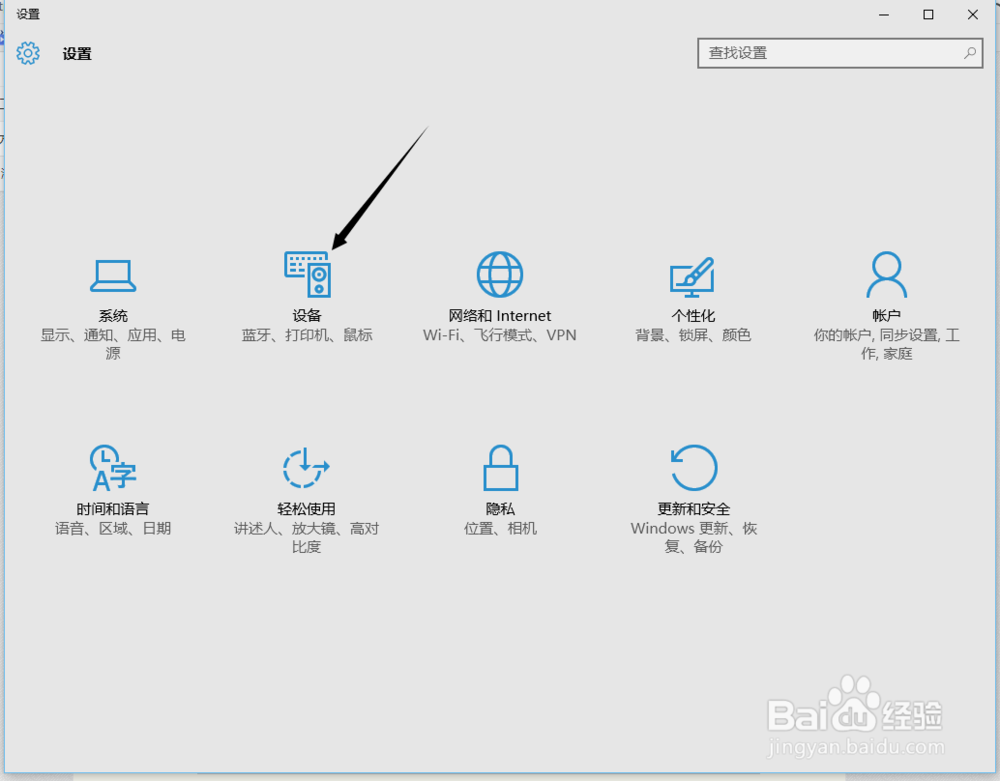Open 网络和 Internet globe icon
1000x781 pixels.
500,273
